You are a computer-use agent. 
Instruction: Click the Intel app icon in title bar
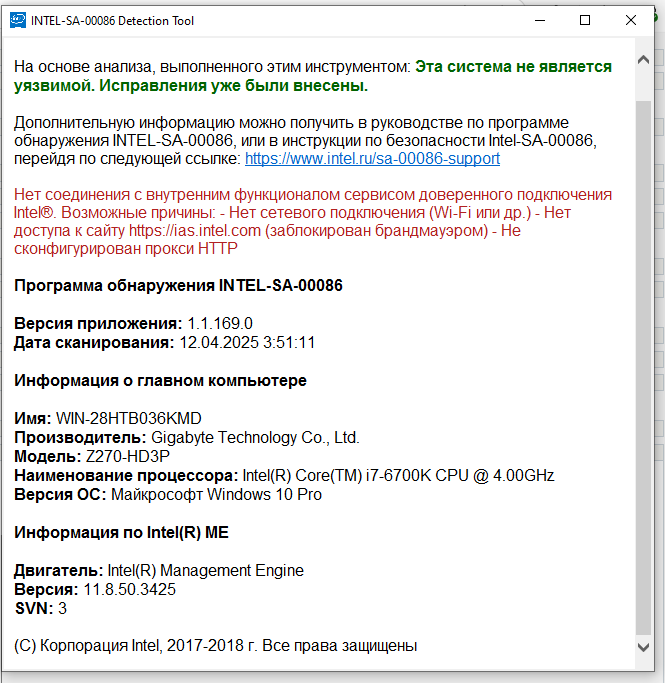point(18,20)
